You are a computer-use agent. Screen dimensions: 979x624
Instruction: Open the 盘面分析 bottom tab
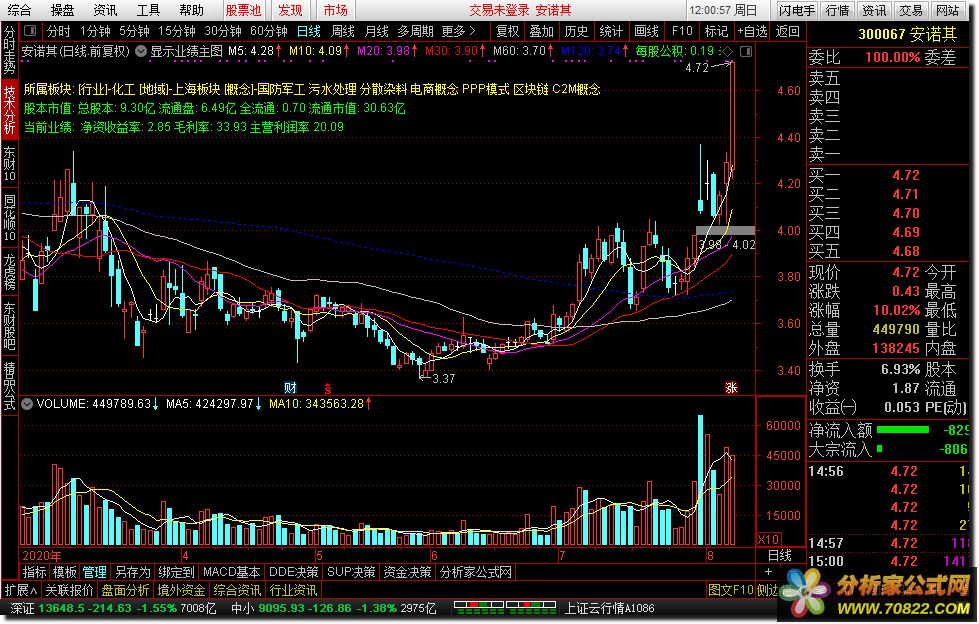click(x=125, y=590)
